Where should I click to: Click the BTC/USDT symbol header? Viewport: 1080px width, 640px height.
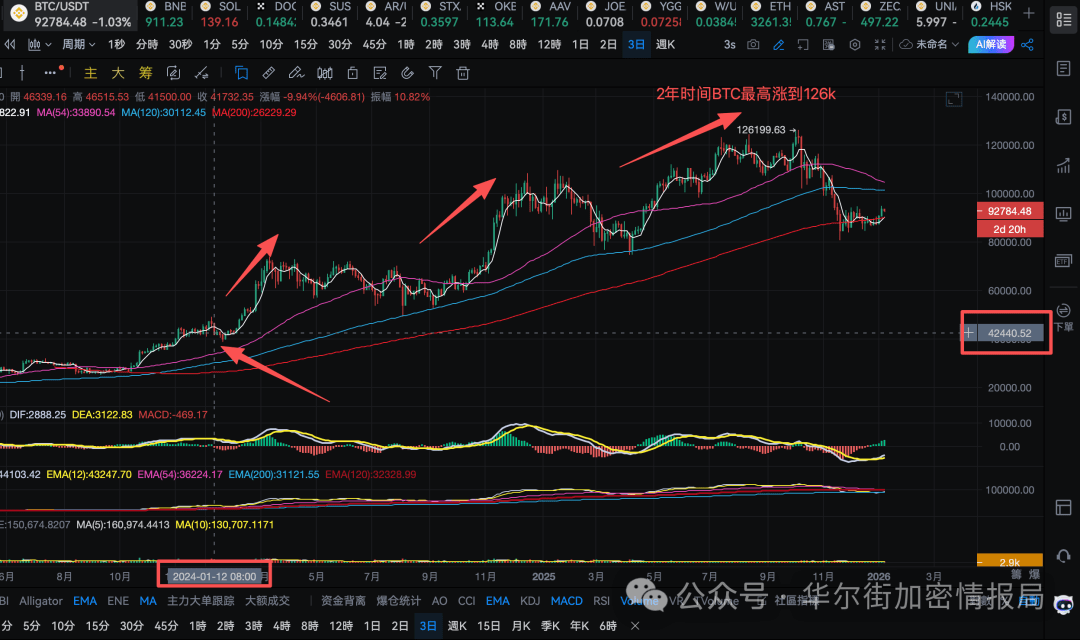[x=61, y=7]
